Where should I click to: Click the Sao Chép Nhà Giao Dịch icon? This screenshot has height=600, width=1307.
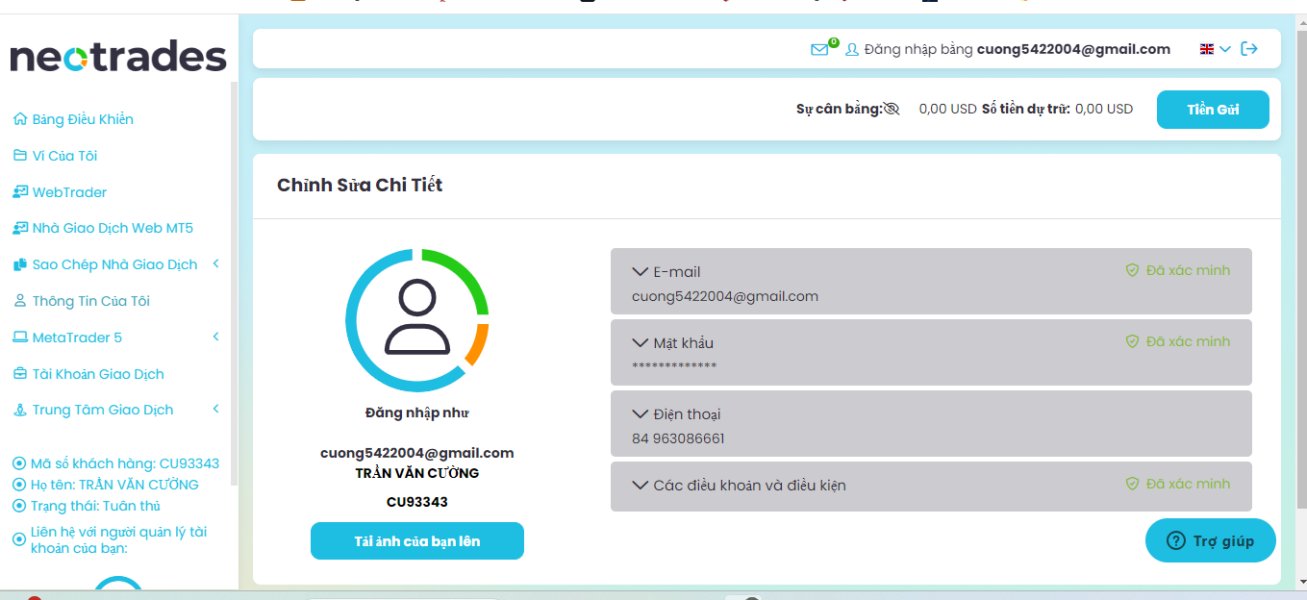pyautogui.click(x=19, y=265)
